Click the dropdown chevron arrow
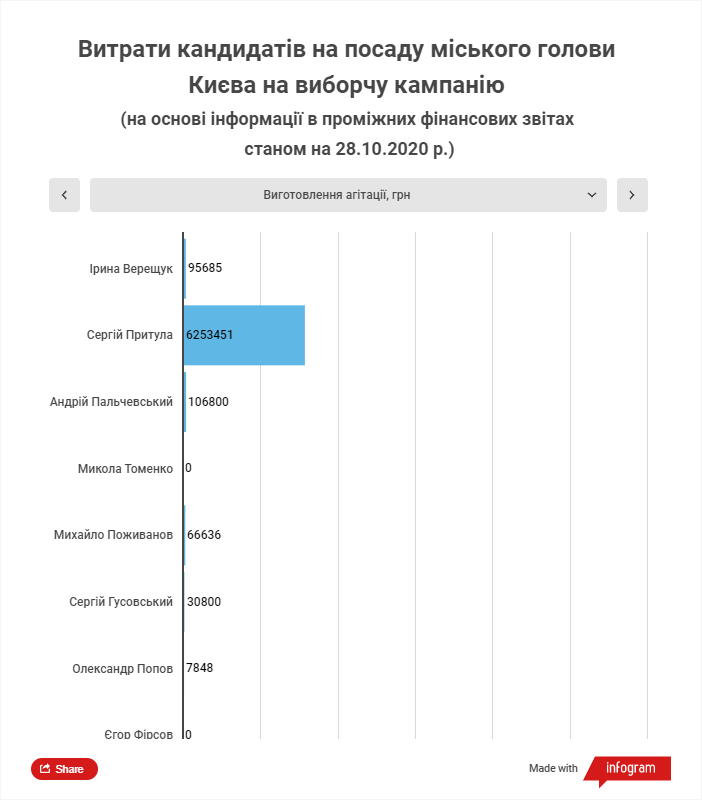Screen dimensions: 702x800 (x=591, y=195)
